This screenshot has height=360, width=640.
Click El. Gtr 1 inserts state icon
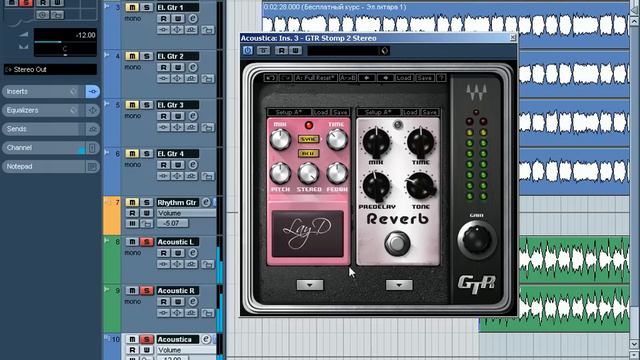163,30
